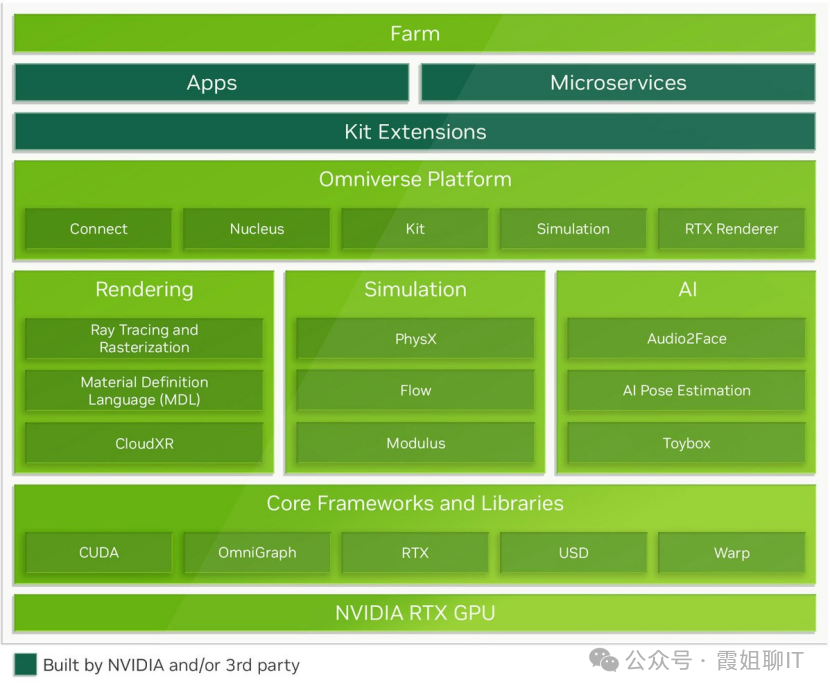Select the Connect box

(x=98, y=229)
